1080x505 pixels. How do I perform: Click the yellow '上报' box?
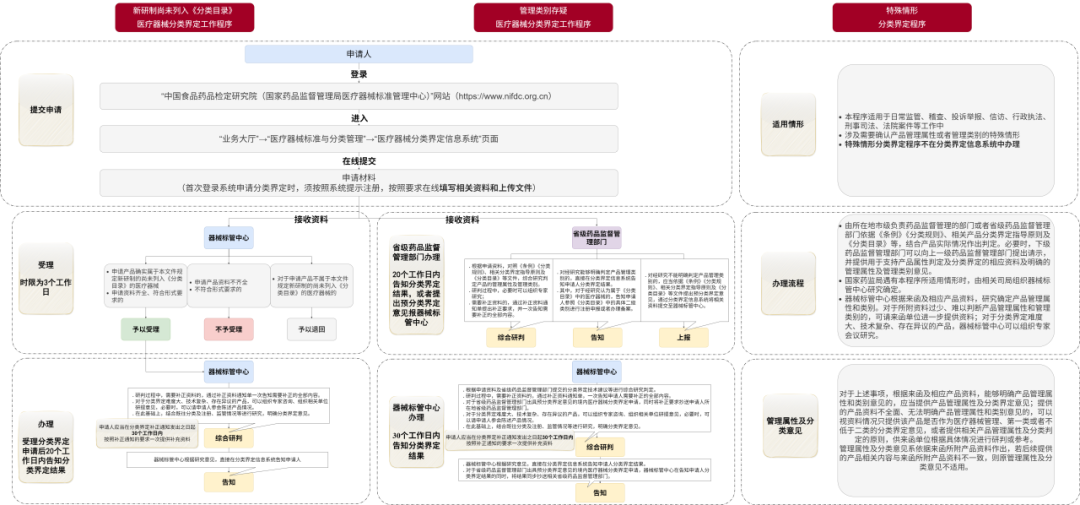683,338
